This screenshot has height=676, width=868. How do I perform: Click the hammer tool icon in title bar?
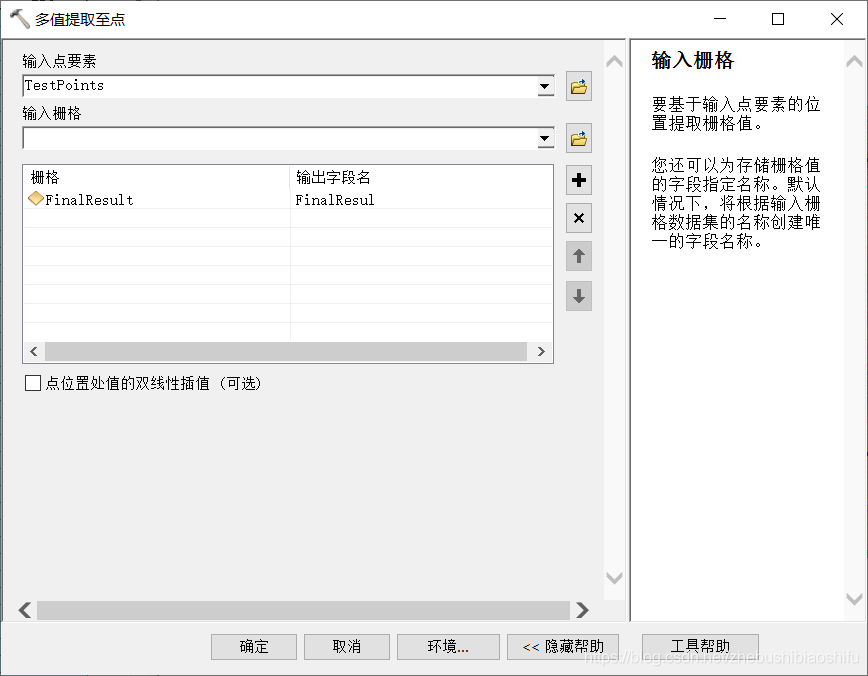pos(20,19)
